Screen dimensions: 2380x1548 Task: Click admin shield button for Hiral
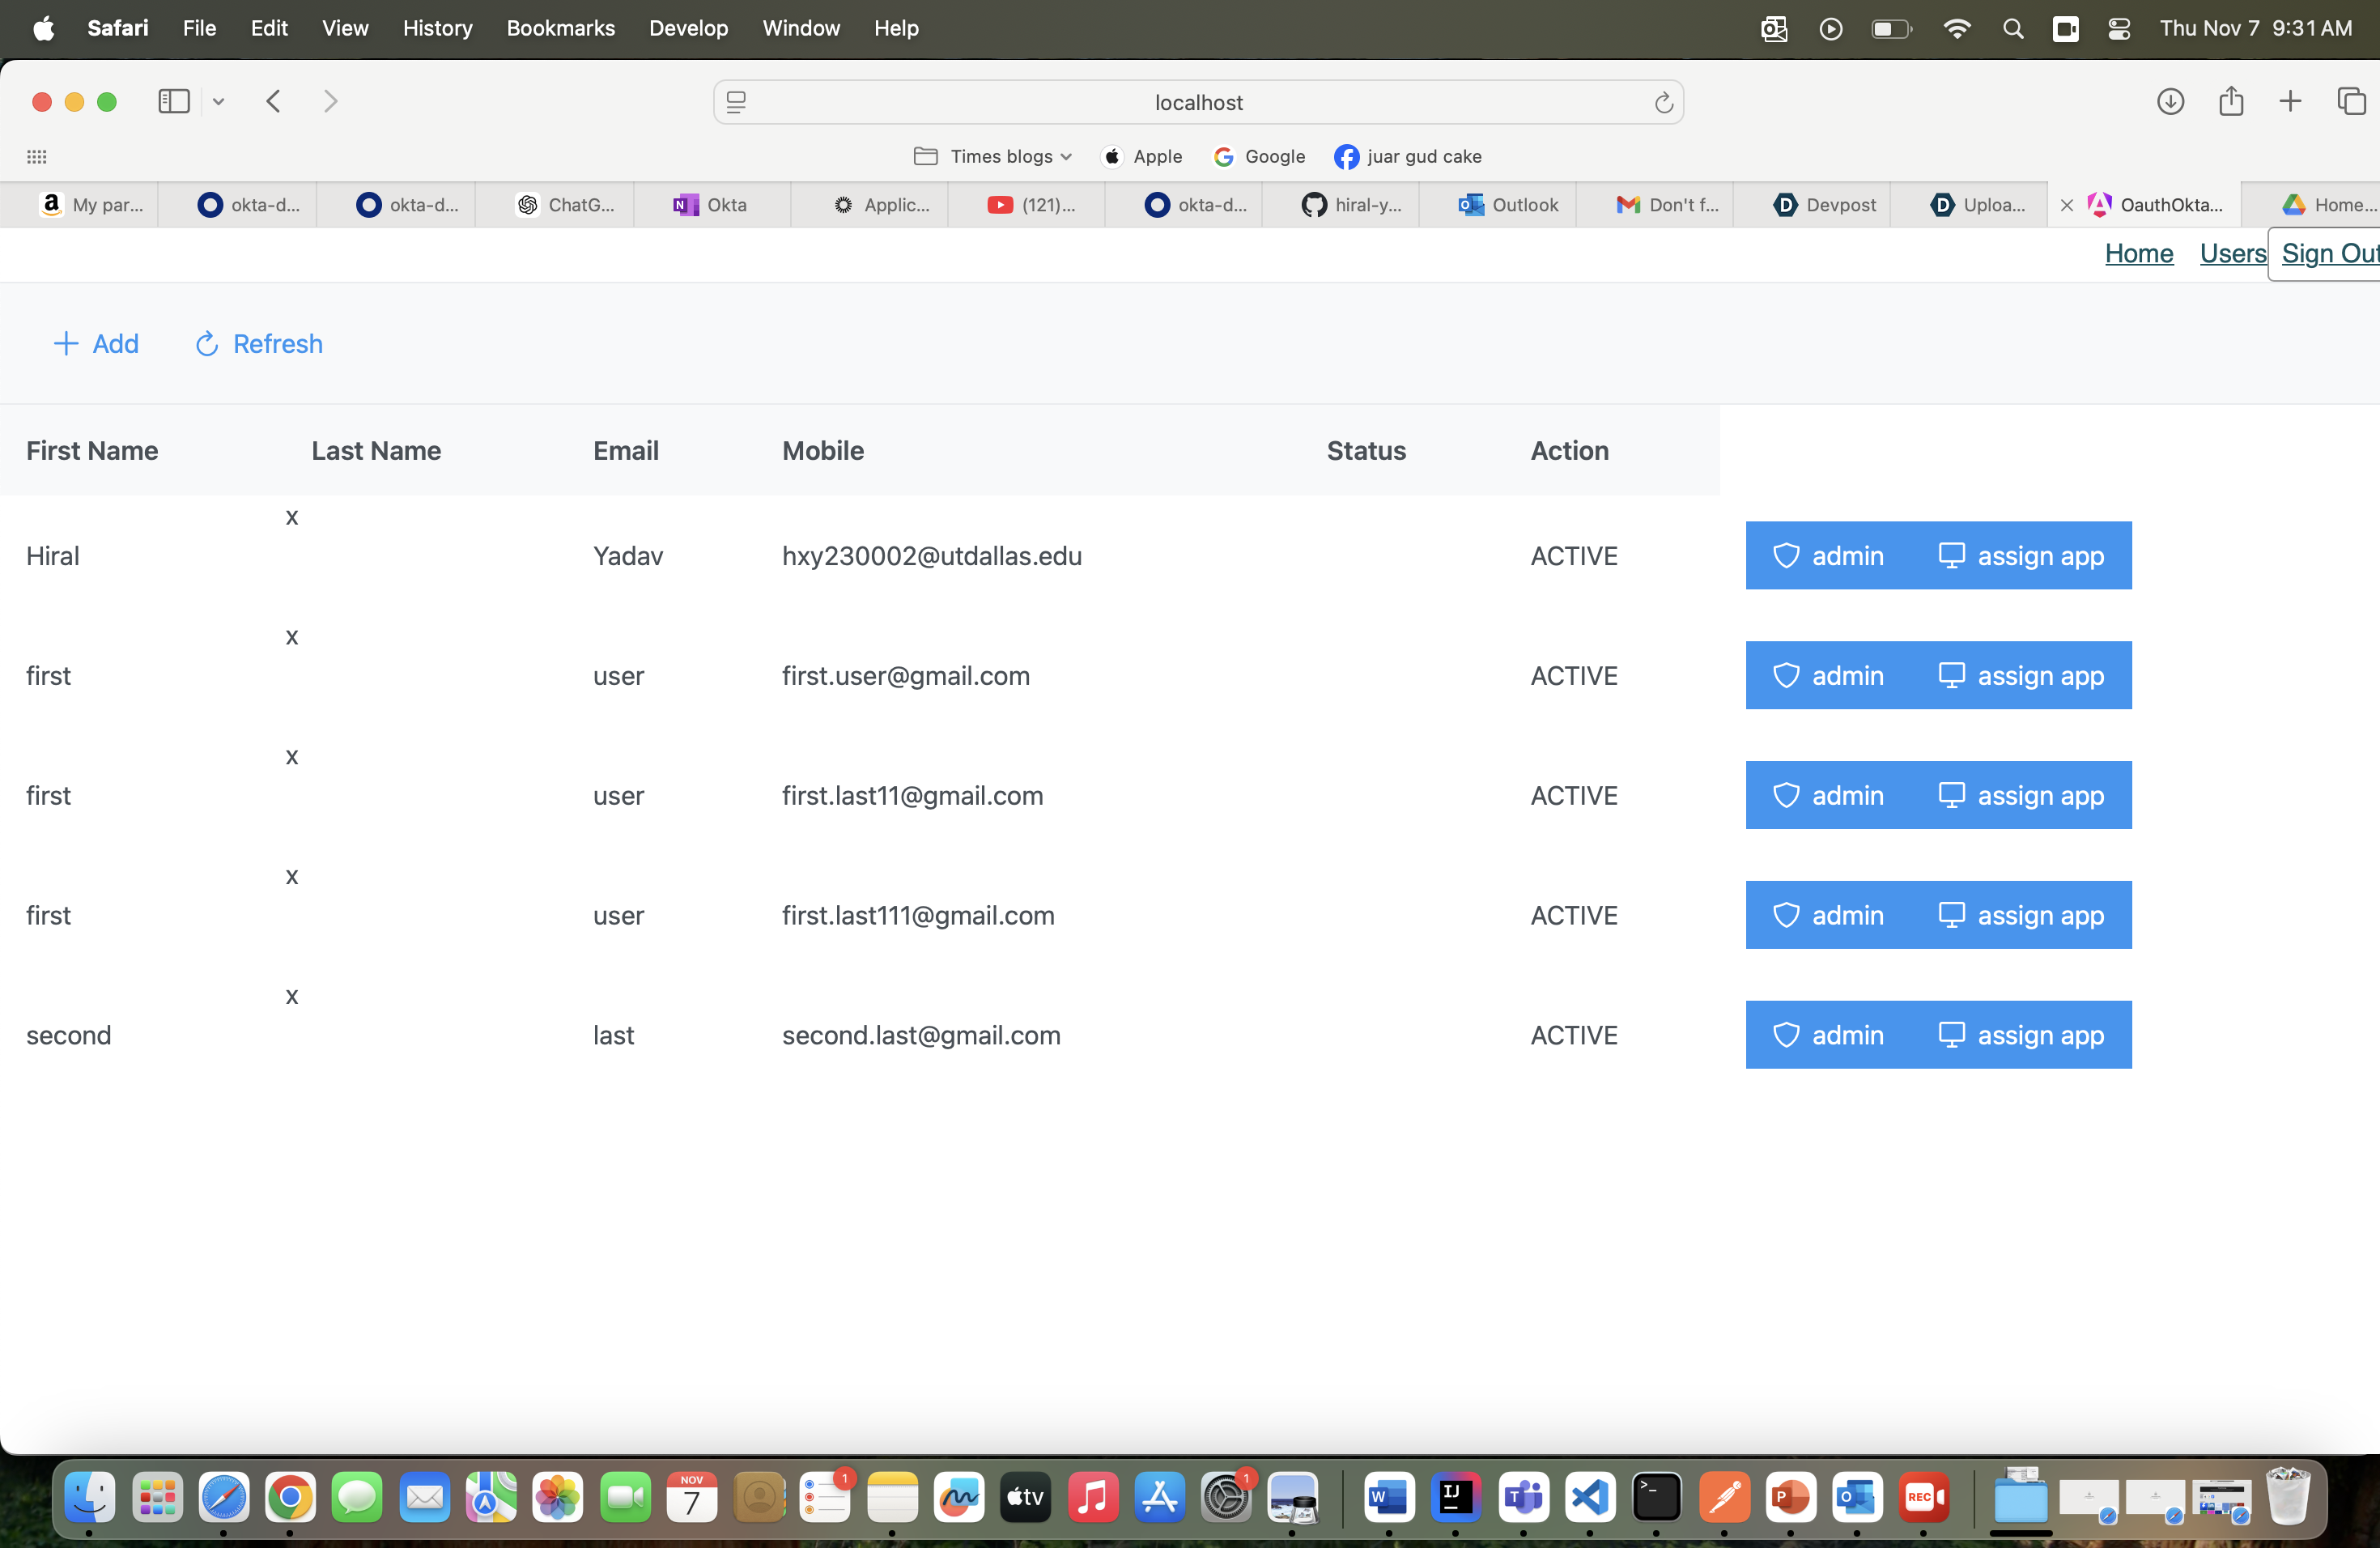(x=1827, y=556)
